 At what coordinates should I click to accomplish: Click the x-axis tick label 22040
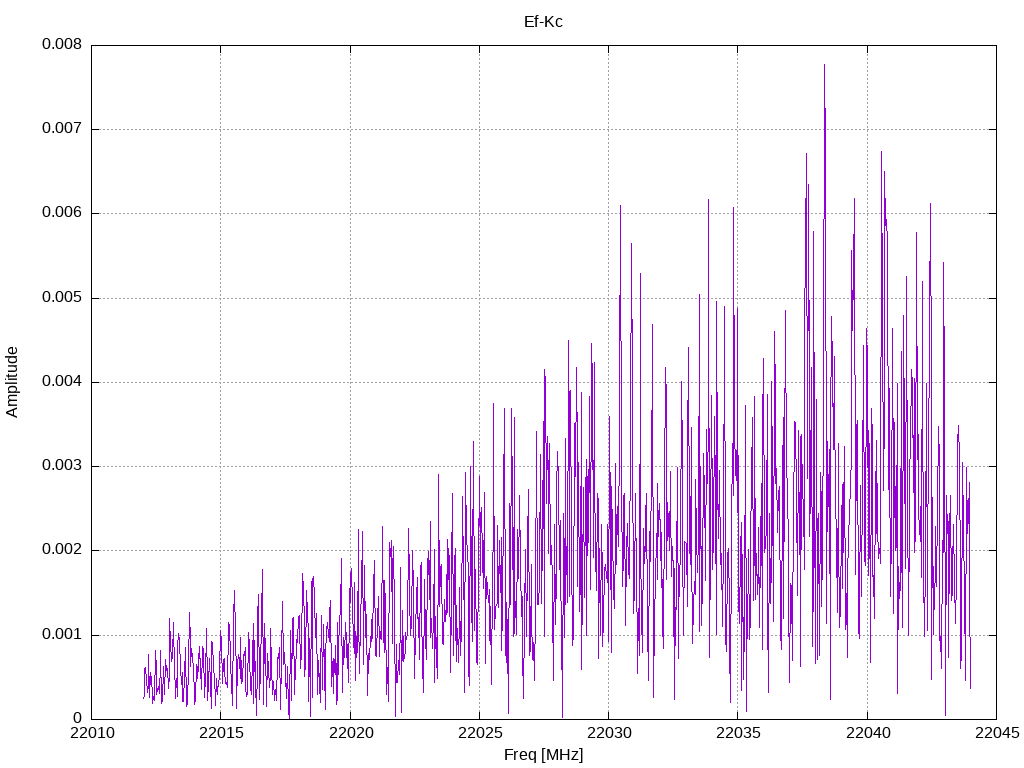[x=868, y=733]
